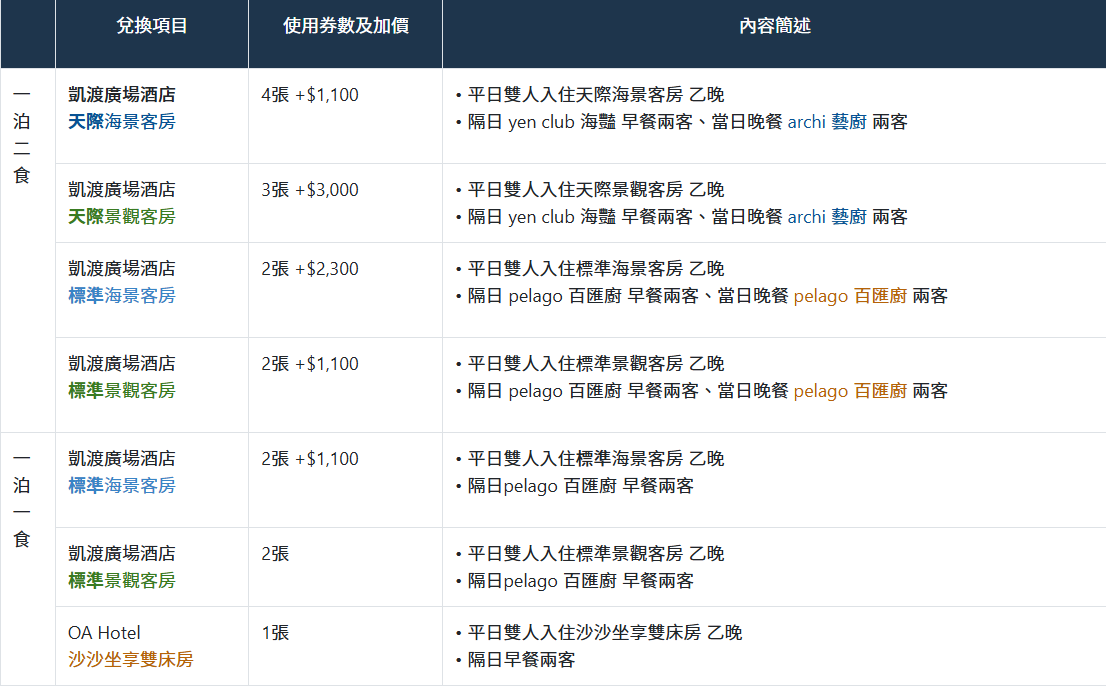Click blue archi 藝廚 in 天際海景客房 row
Image resolution: width=1106 pixels, height=687 pixels.
(x=827, y=122)
